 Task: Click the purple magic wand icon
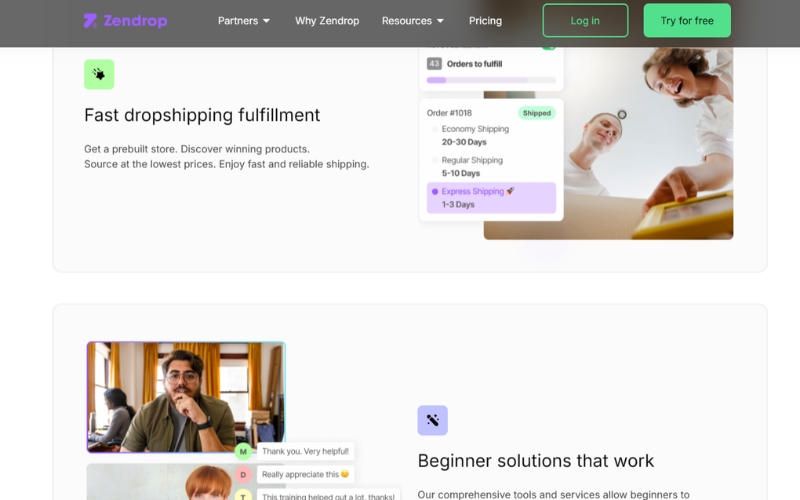(x=432, y=420)
